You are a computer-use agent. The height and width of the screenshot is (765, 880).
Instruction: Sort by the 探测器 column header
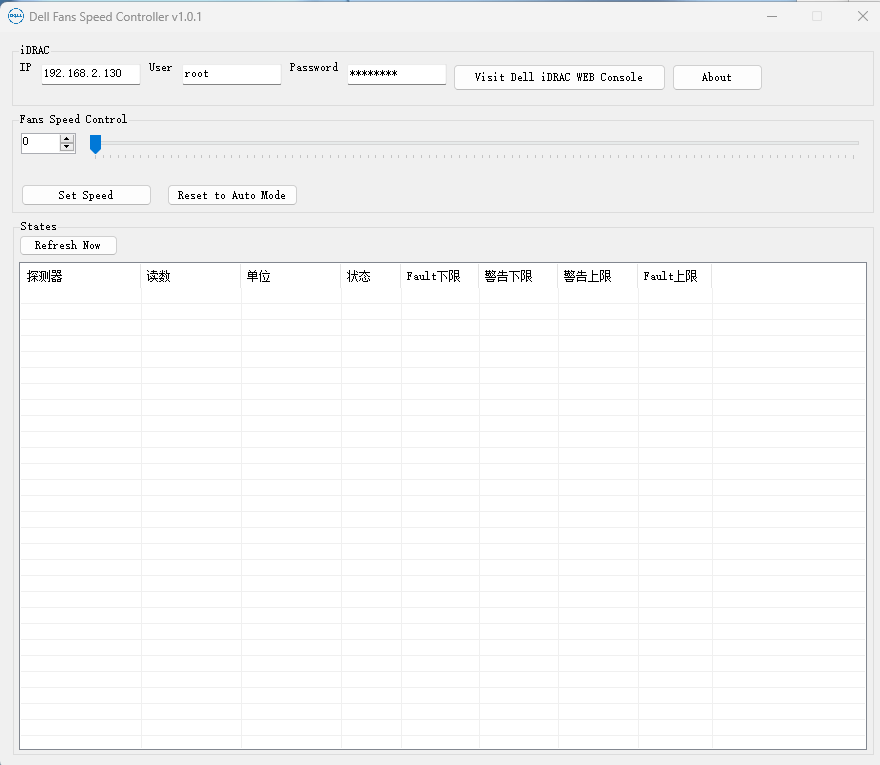(x=80, y=276)
